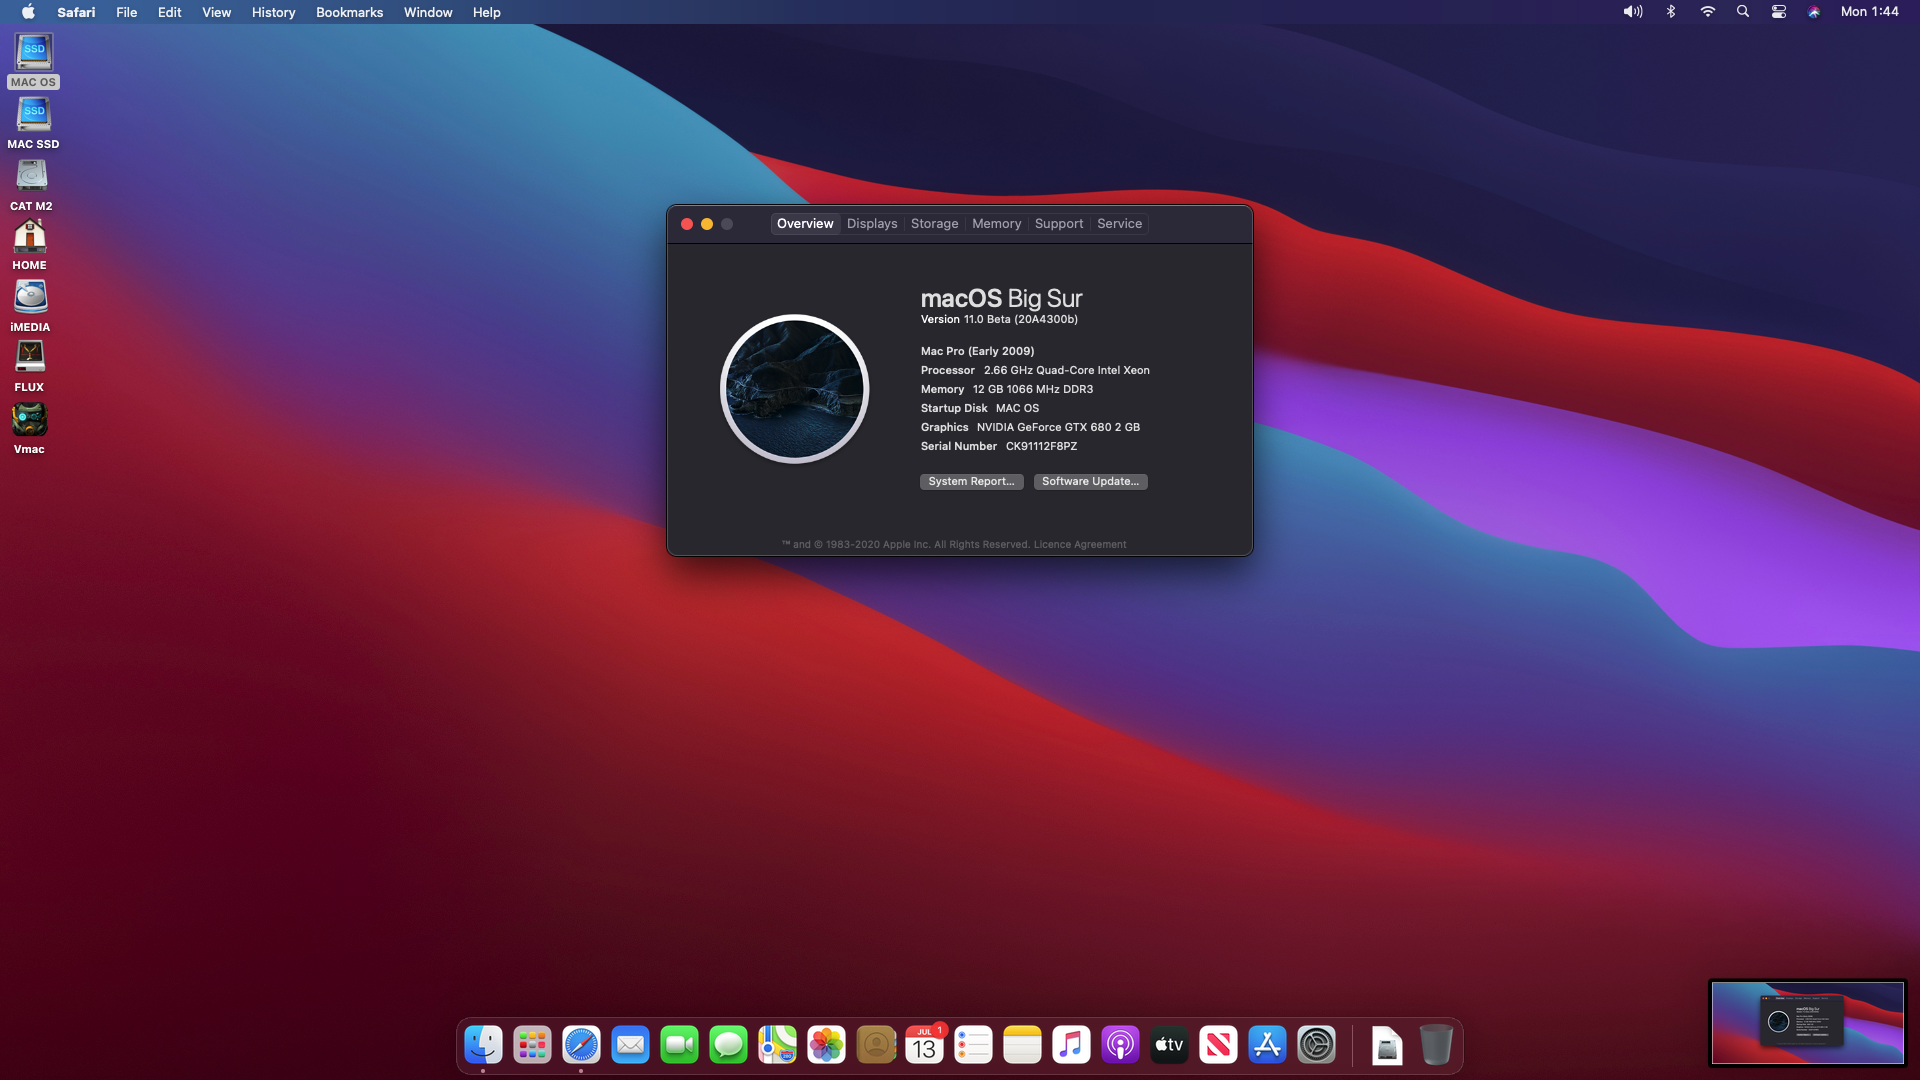Open Messages in the dock
The image size is (1920, 1080).
[x=728, y=1045]
